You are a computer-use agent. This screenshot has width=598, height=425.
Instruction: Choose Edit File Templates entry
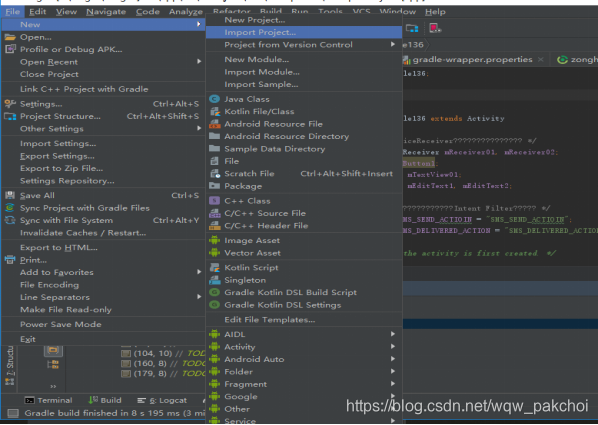click(x=304, y=320)
